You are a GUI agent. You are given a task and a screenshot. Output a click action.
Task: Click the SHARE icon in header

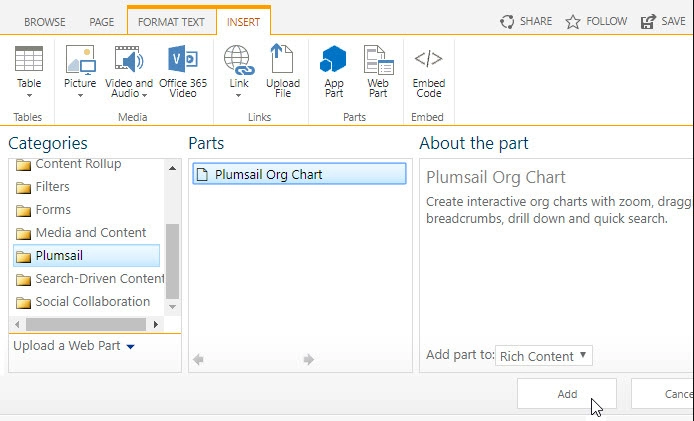(507, 22)
